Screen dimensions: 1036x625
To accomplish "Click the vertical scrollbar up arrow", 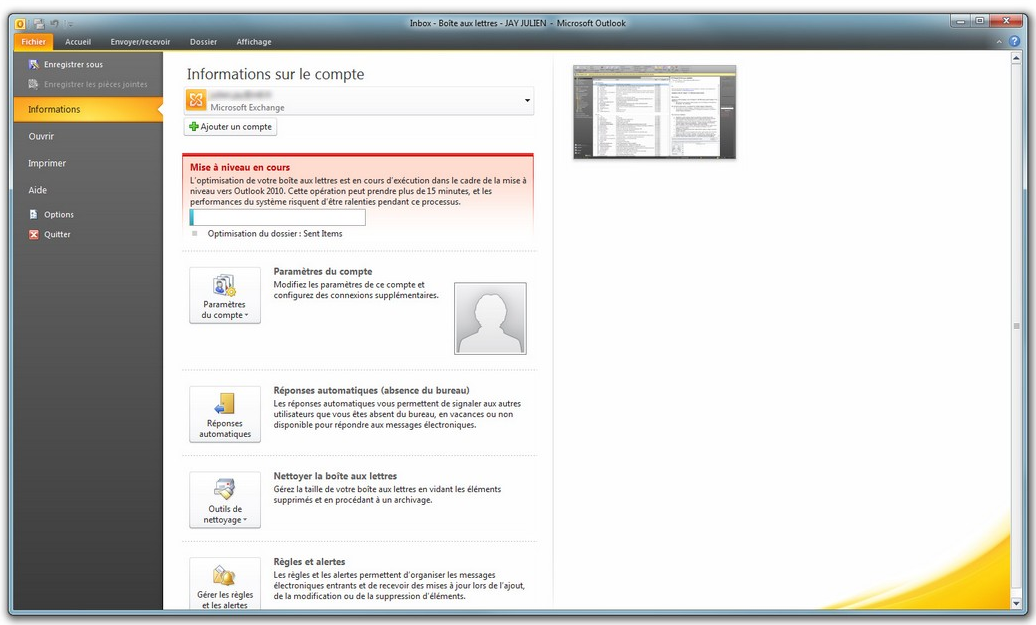I will 1016,58.
